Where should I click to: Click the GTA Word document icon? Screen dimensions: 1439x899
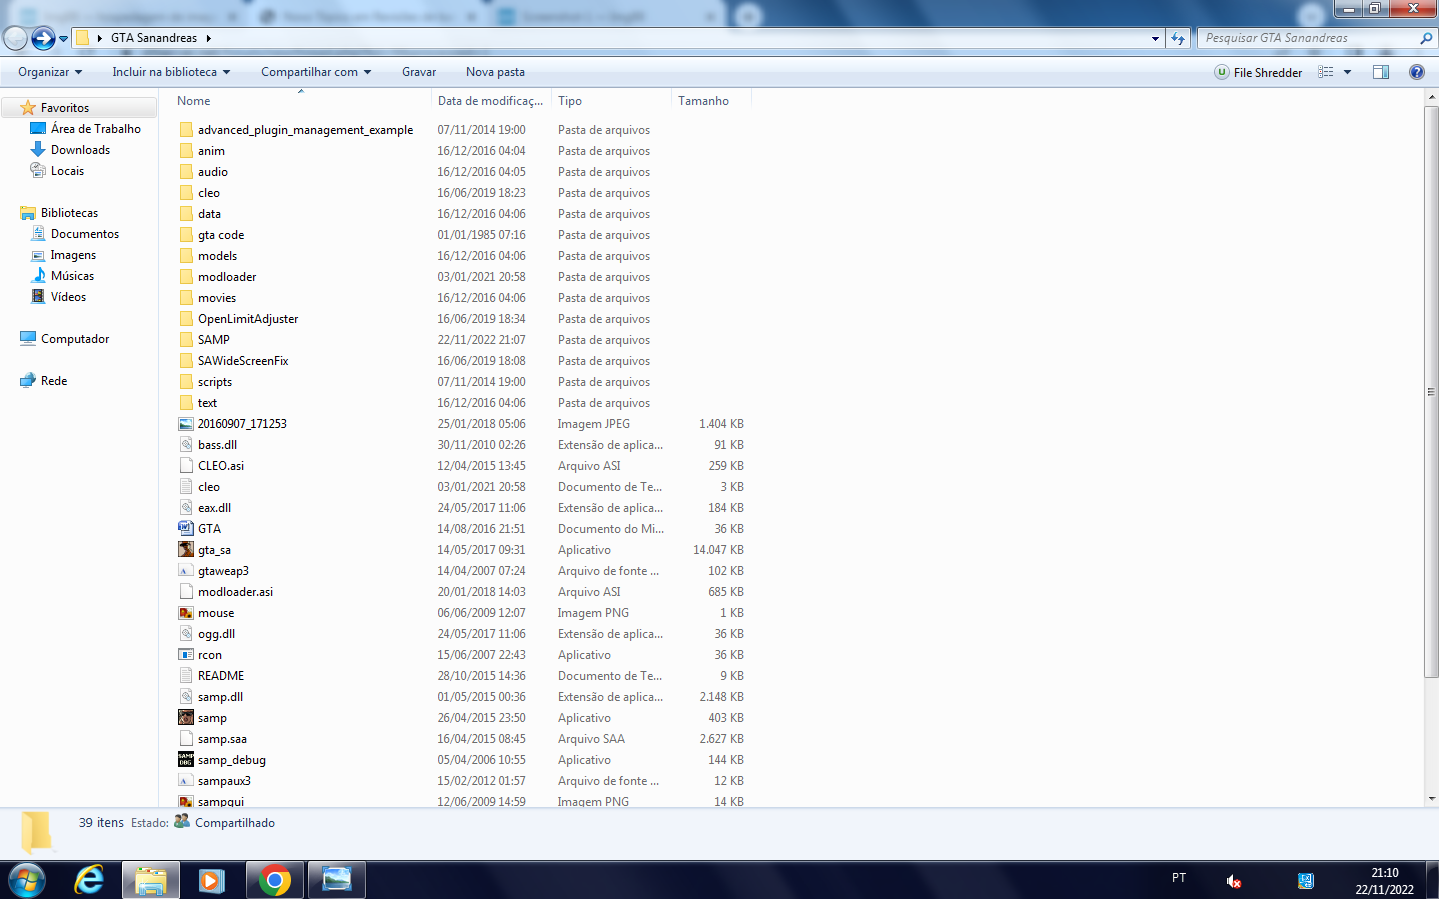point(186,529)
